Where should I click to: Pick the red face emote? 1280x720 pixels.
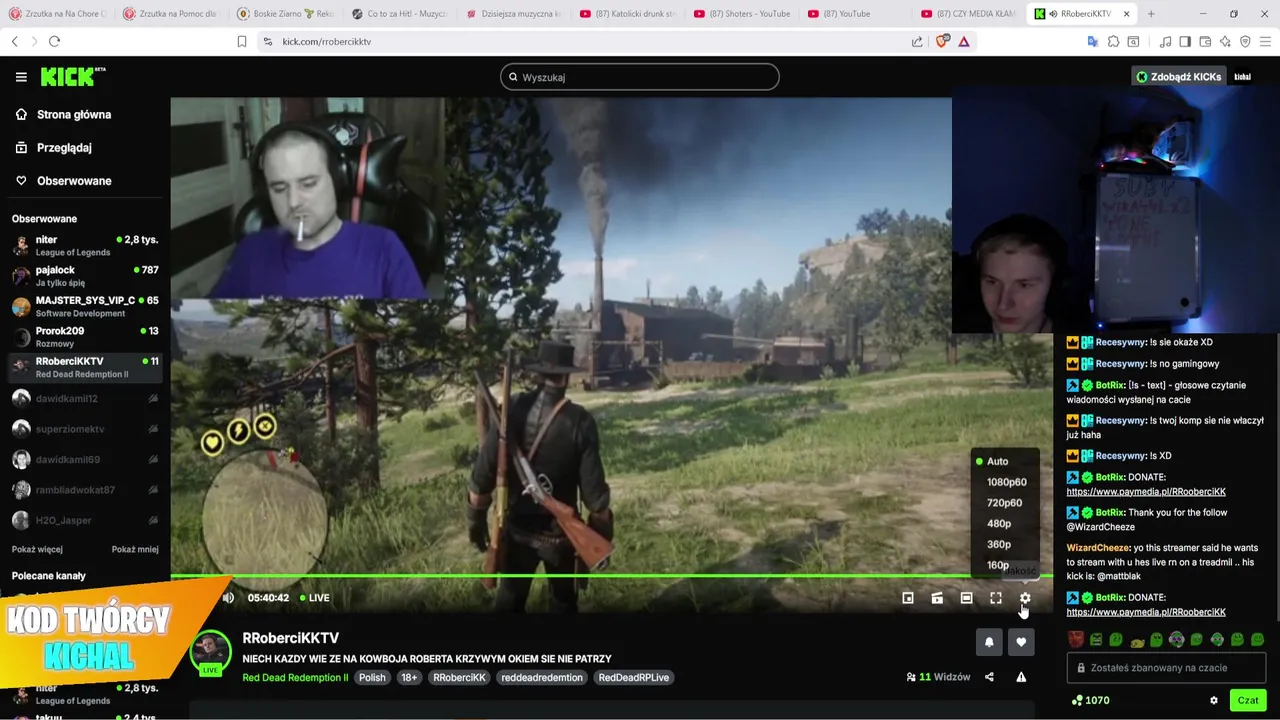tap(1075, 639)
